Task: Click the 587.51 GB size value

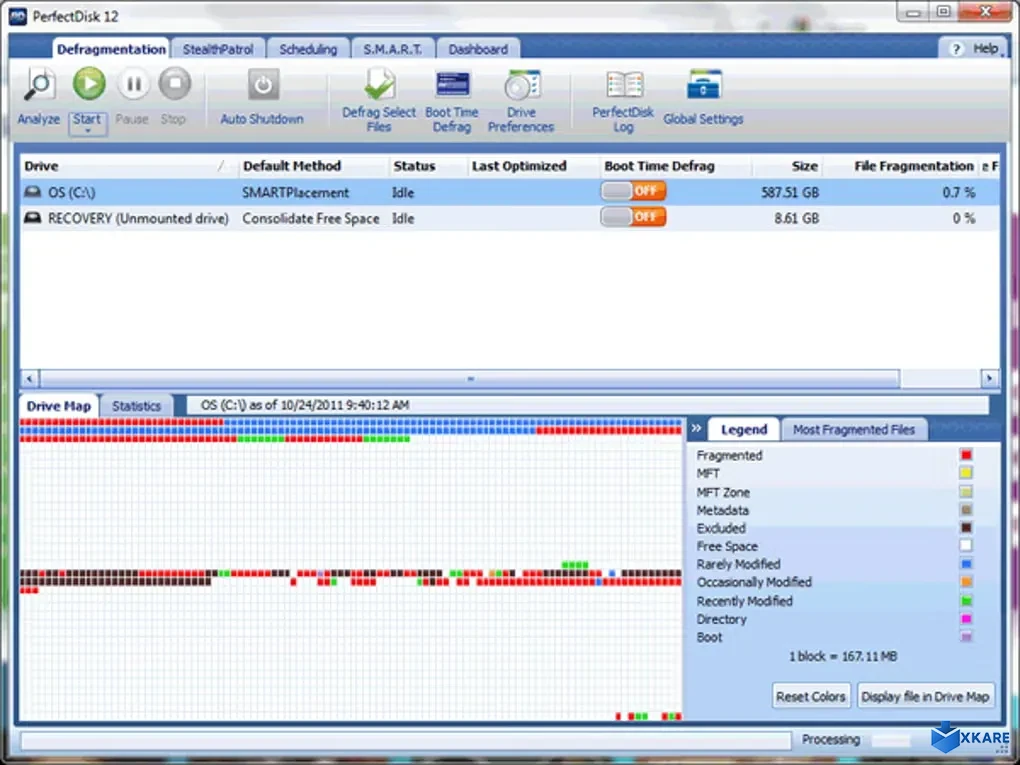Action: point(790,193)
